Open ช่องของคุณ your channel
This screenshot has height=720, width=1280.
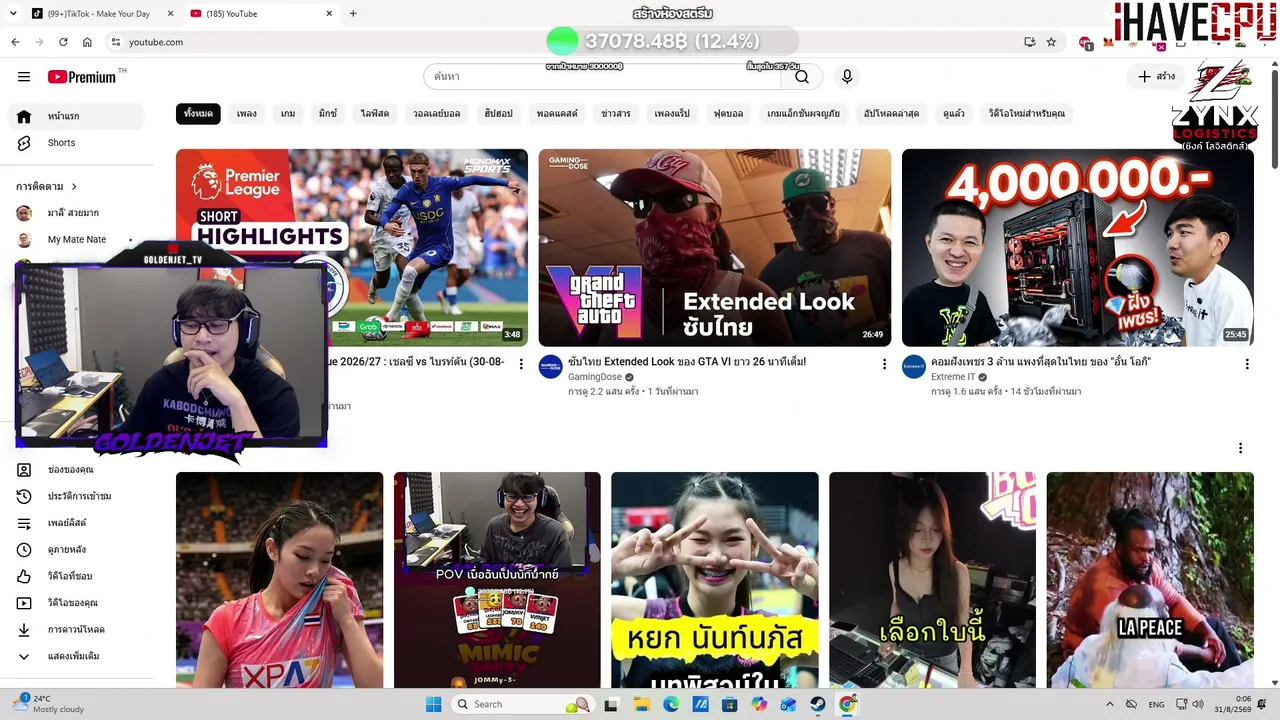[x=78, y=470]
